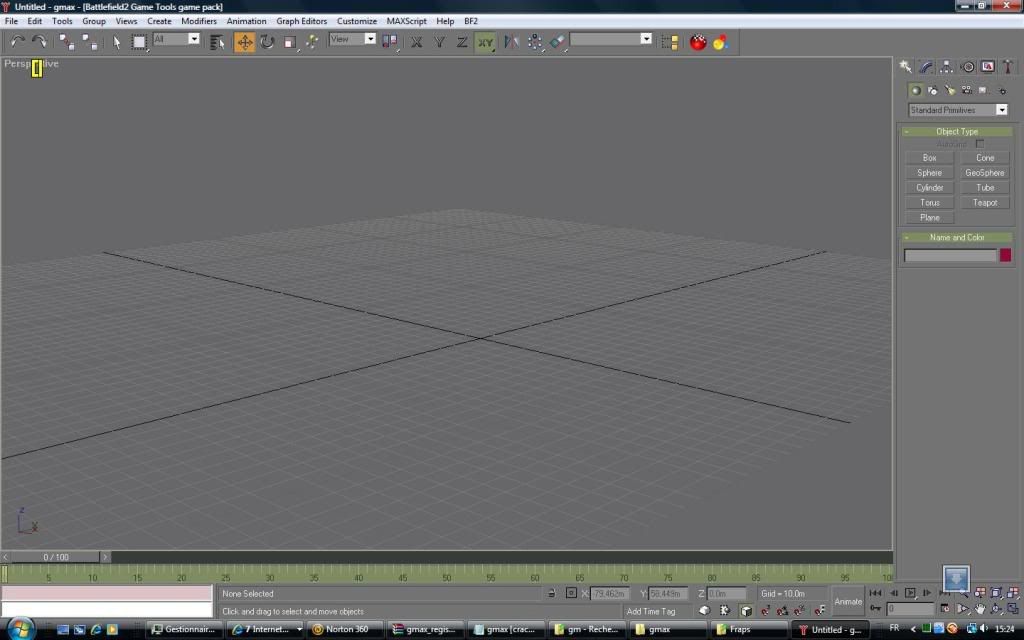
Task: Select the Lights category icon
Action: (x=949, y=90)
